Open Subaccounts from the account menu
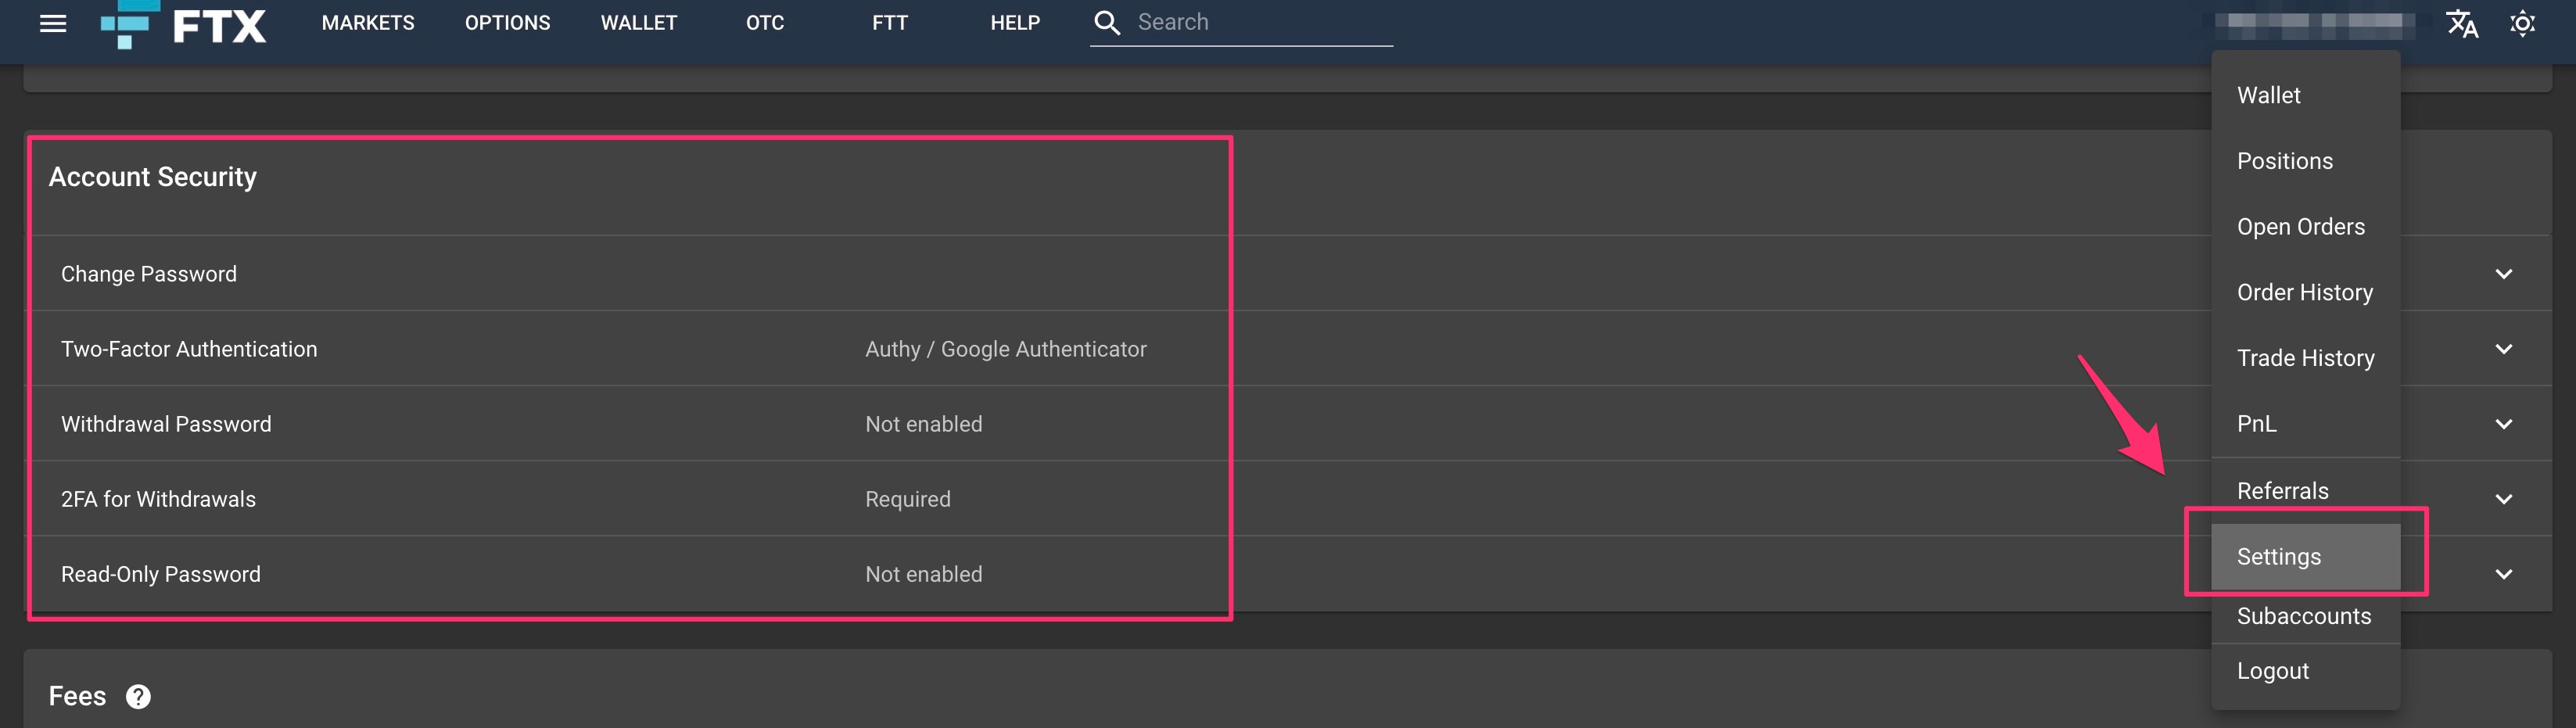This screenshot has height=728, width=2576. point(2303,616)
